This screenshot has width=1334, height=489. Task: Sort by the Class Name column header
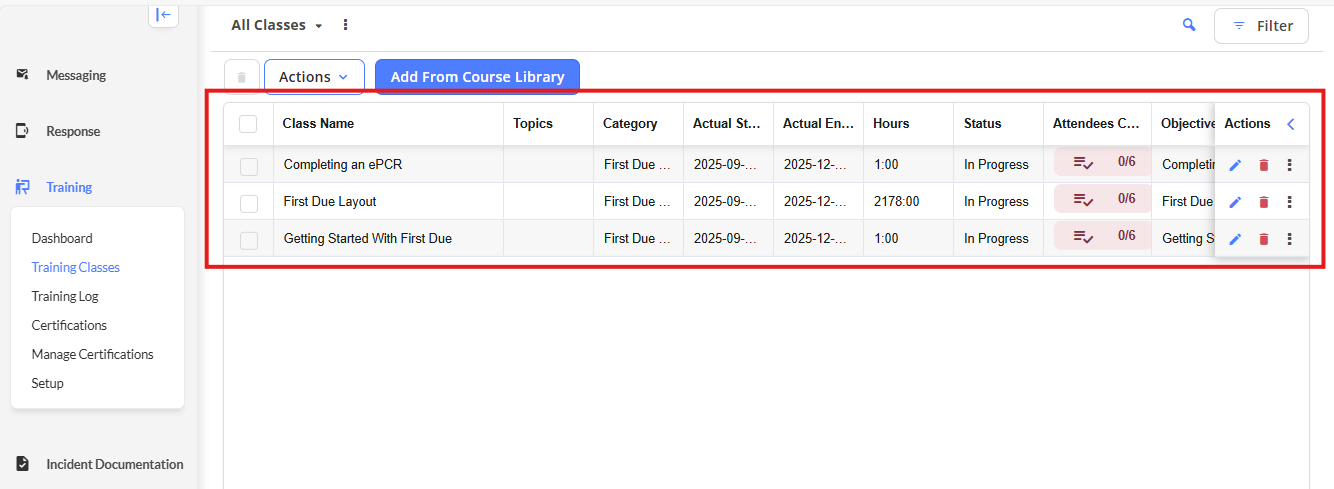(318, 124)
